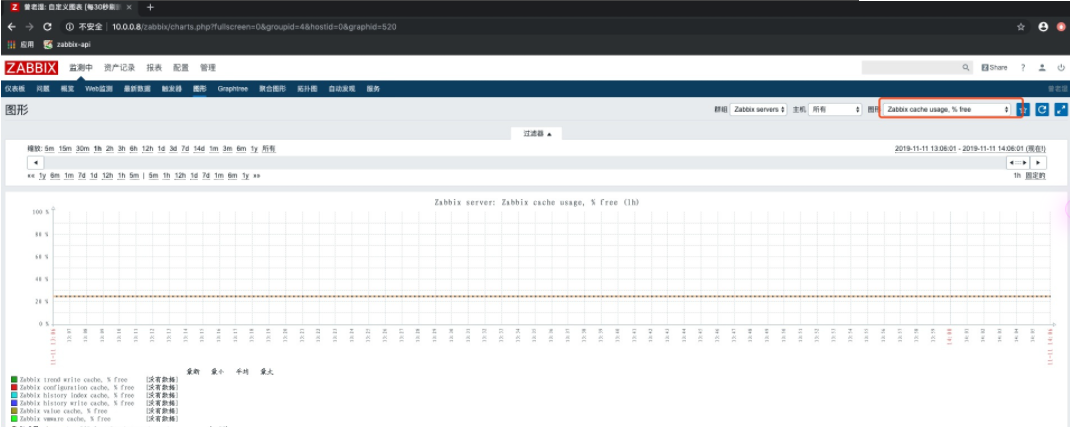Switch to the 聚合图形 submenu tab
1070x427 pixels.
272,89
